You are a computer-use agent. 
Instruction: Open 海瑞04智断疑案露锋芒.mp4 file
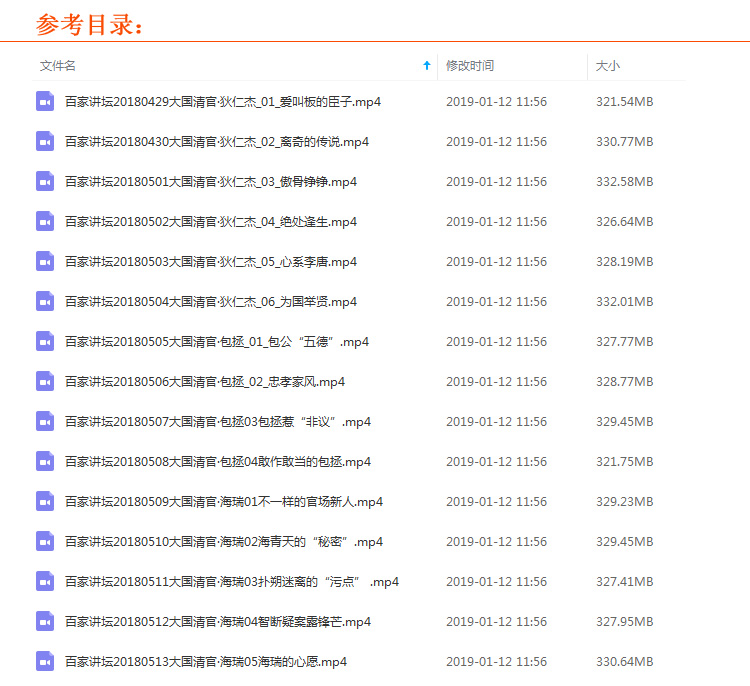218,622
